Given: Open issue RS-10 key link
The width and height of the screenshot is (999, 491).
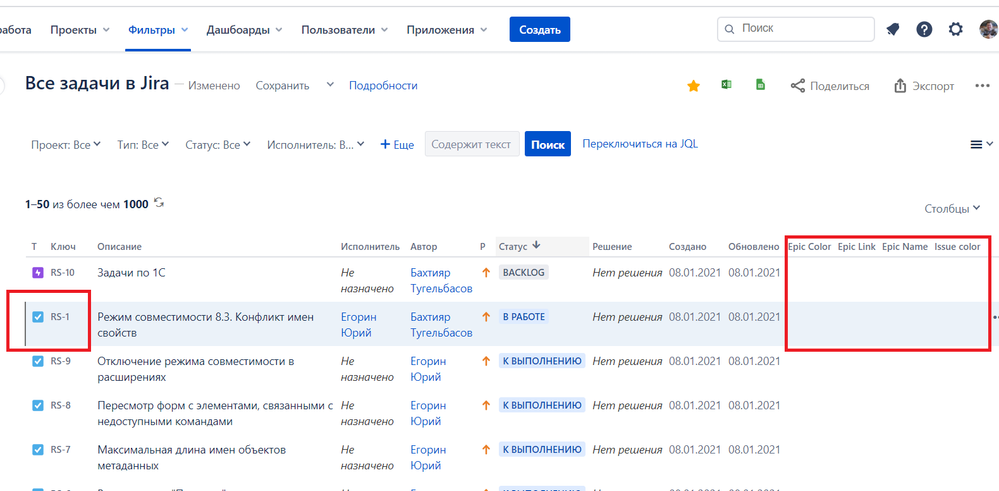Looking at the screenshot, I should (62, 273).
